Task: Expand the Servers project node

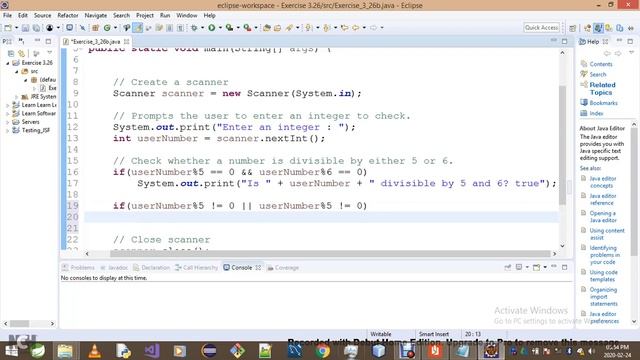Action: tap(7, 122)
